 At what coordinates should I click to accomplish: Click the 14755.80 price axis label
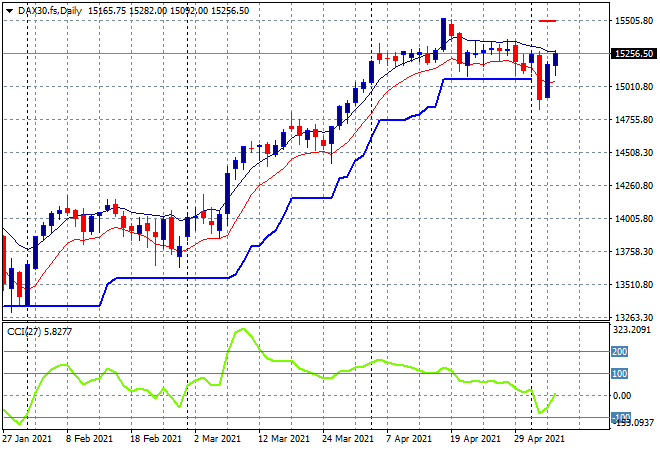[x=634, y=120]
